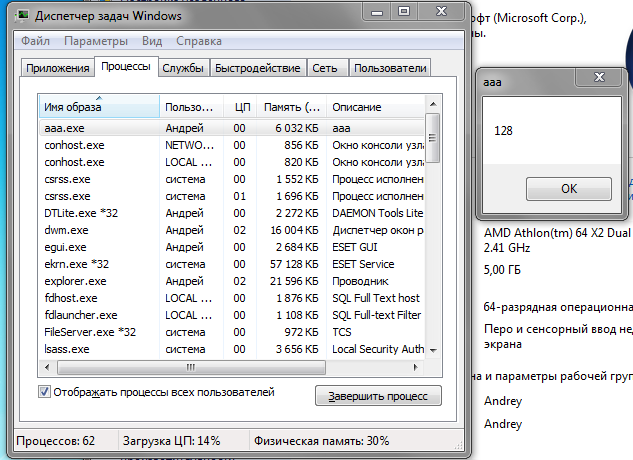The height and width of the screenshot is (460, 633).
Task: Click the process list scroll-up arrow
Action: [x=433, y=104]
